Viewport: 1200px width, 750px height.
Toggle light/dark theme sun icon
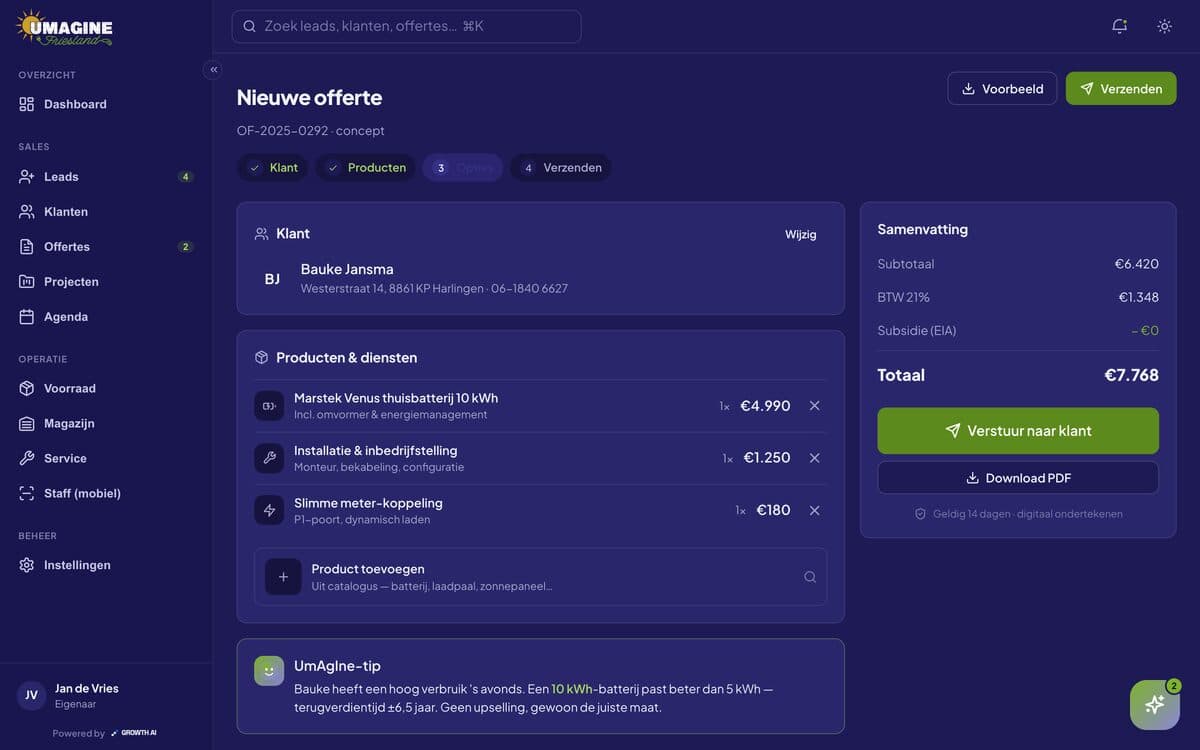1164,26
